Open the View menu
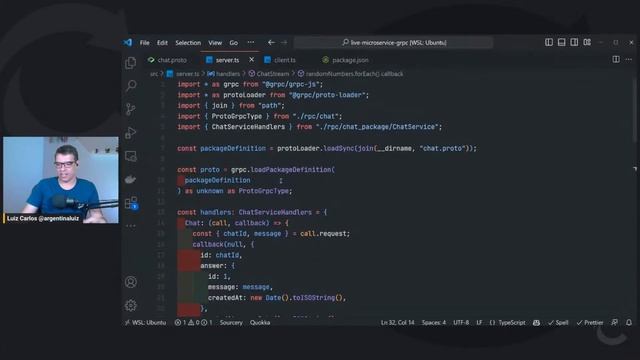640x360 pixels. click(215, 43)
